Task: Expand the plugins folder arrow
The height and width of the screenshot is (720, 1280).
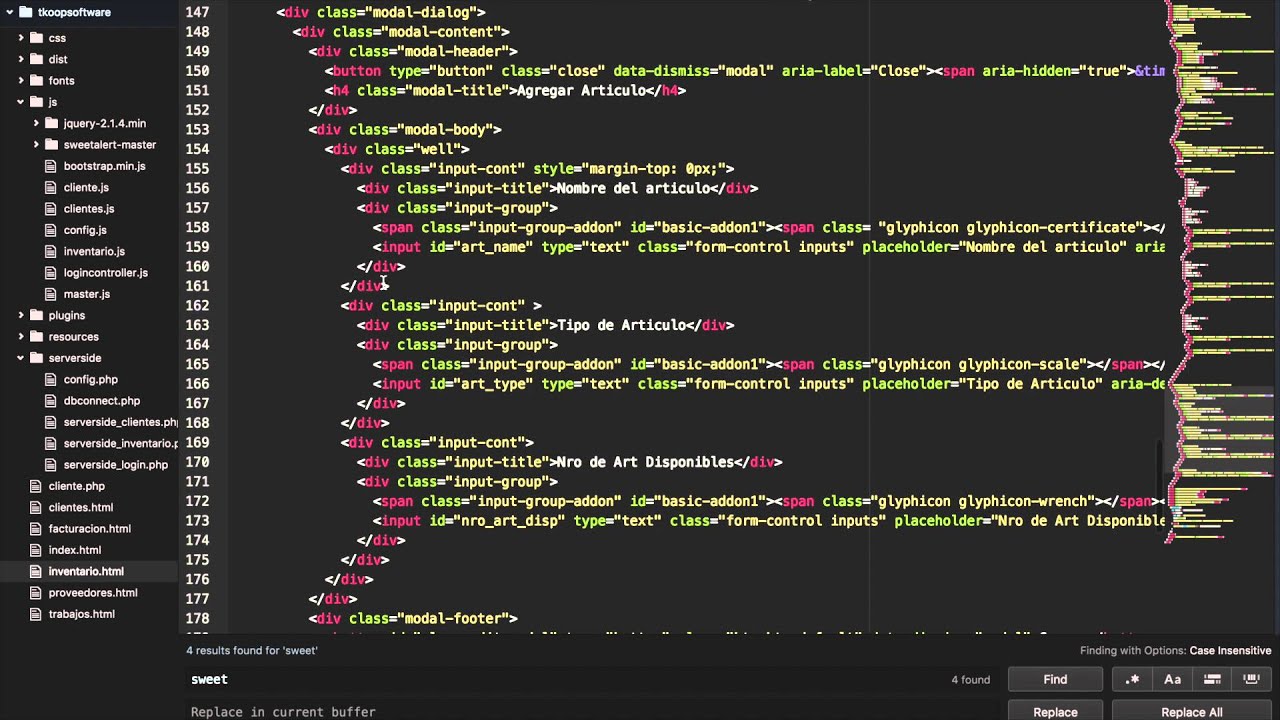Action: [x=21, y=315]
